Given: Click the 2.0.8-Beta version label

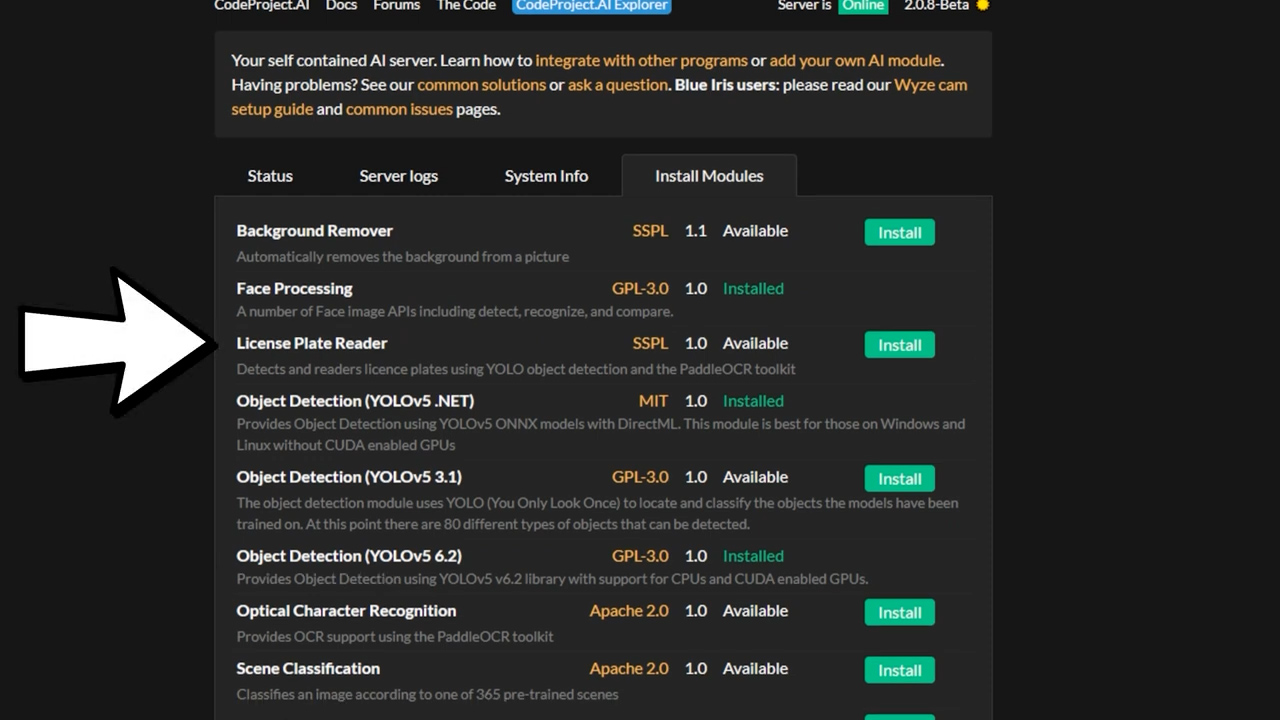Looking at the screenshot, I should (936, 5).
